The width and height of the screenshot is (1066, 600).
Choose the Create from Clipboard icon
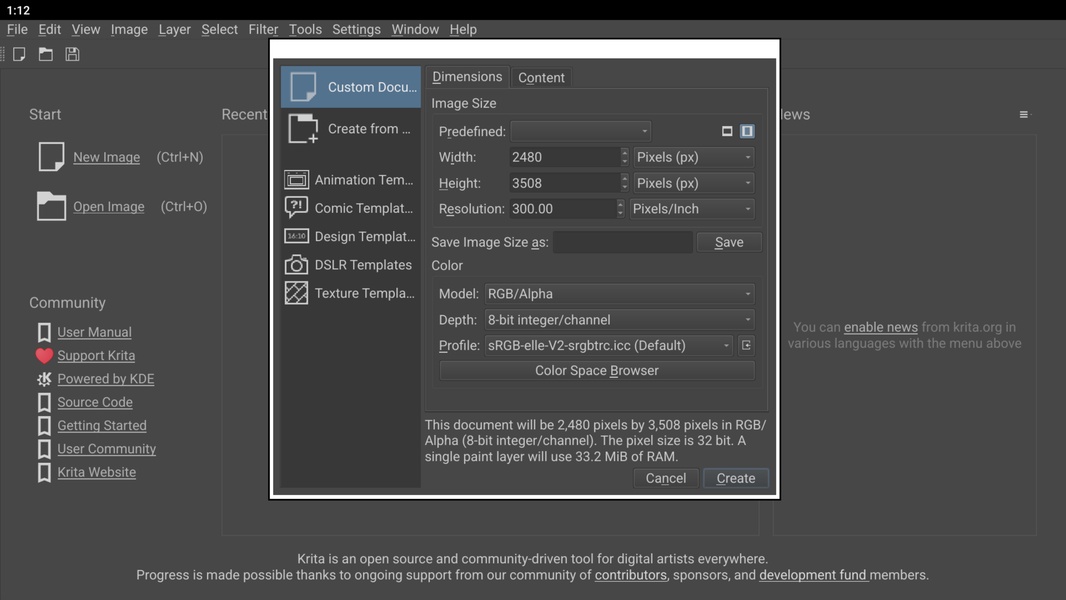tap(303, 129)
